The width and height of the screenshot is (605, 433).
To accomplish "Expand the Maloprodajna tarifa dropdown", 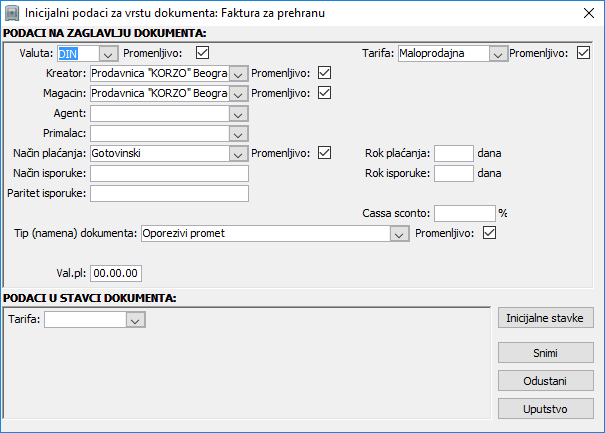I will [x=497, y=53].
